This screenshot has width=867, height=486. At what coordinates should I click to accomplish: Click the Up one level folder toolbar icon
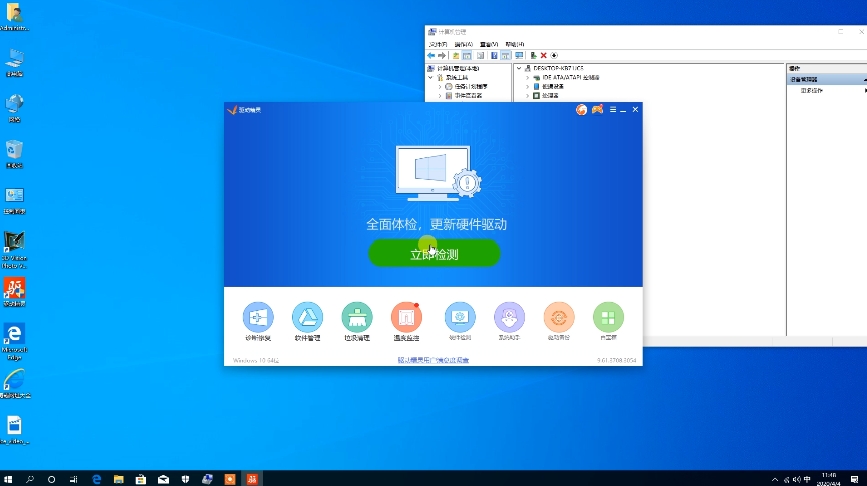click(456, 55)
